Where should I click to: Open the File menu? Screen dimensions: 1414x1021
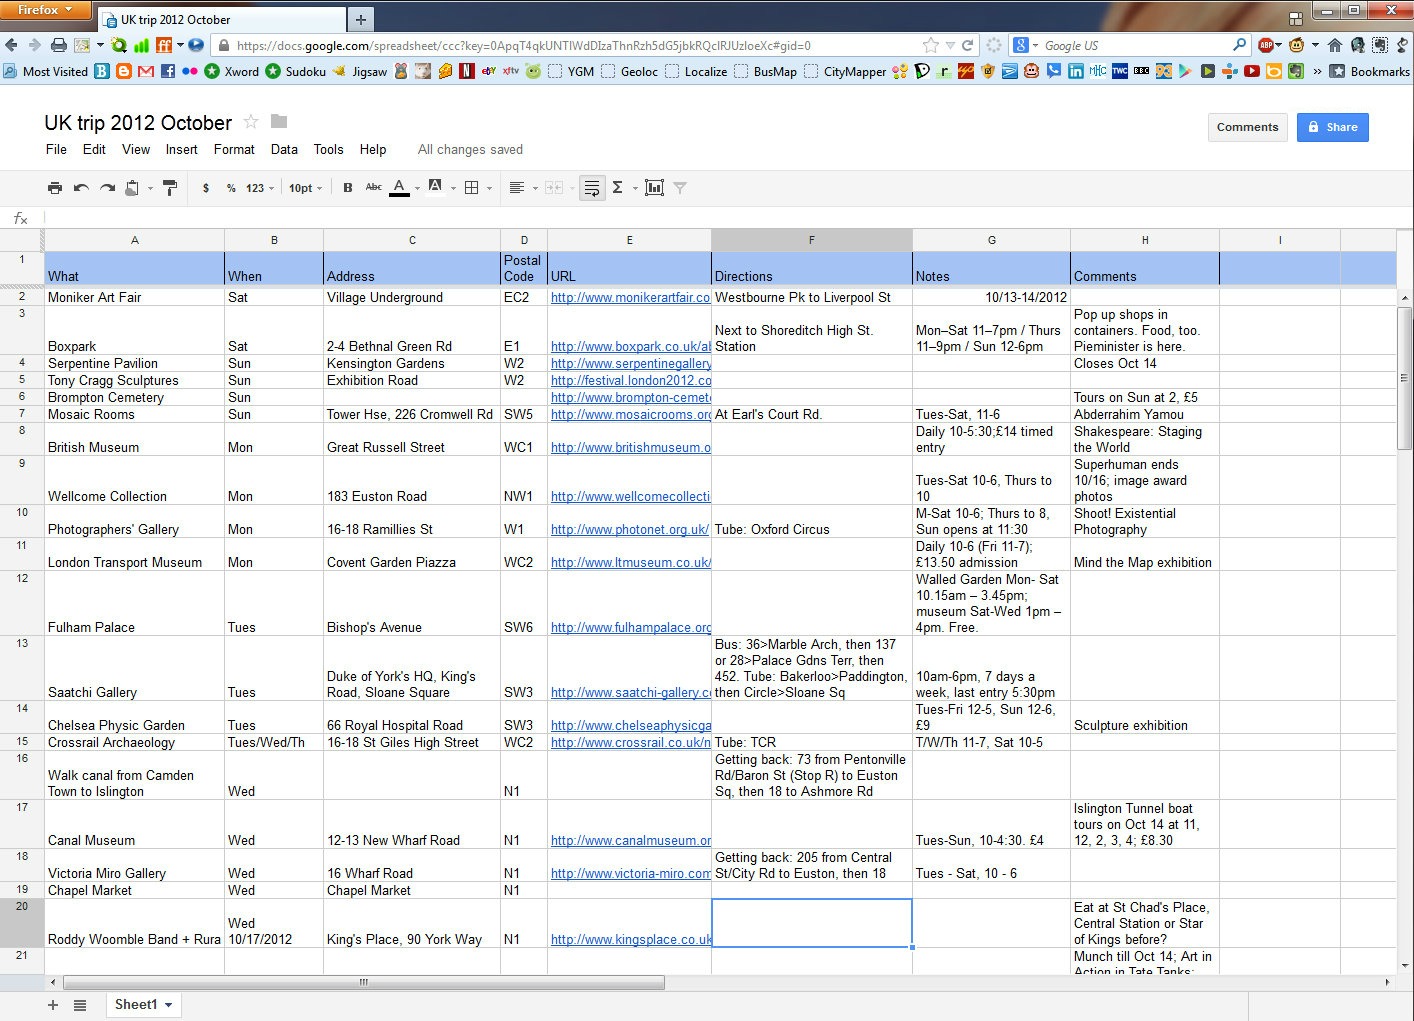56,149
